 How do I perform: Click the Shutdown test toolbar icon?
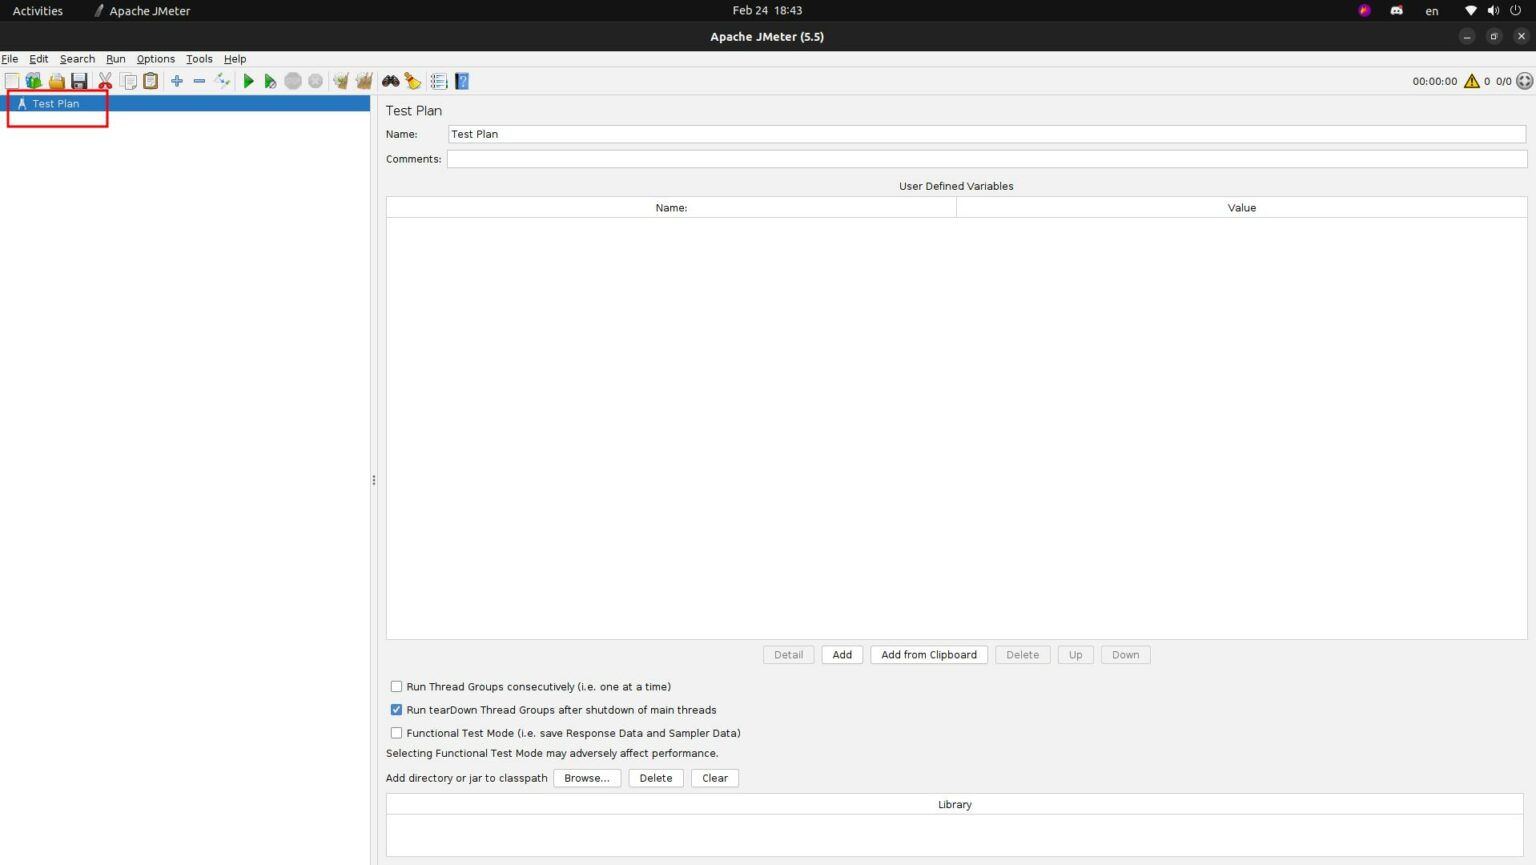point(316,81)
